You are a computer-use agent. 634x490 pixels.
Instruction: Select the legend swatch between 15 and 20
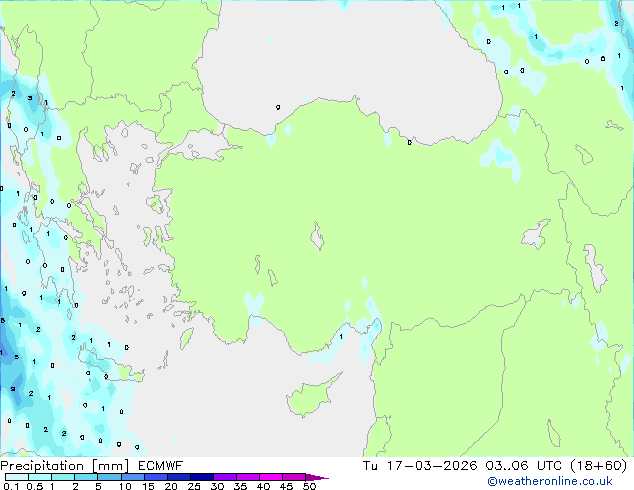[156, 477]
